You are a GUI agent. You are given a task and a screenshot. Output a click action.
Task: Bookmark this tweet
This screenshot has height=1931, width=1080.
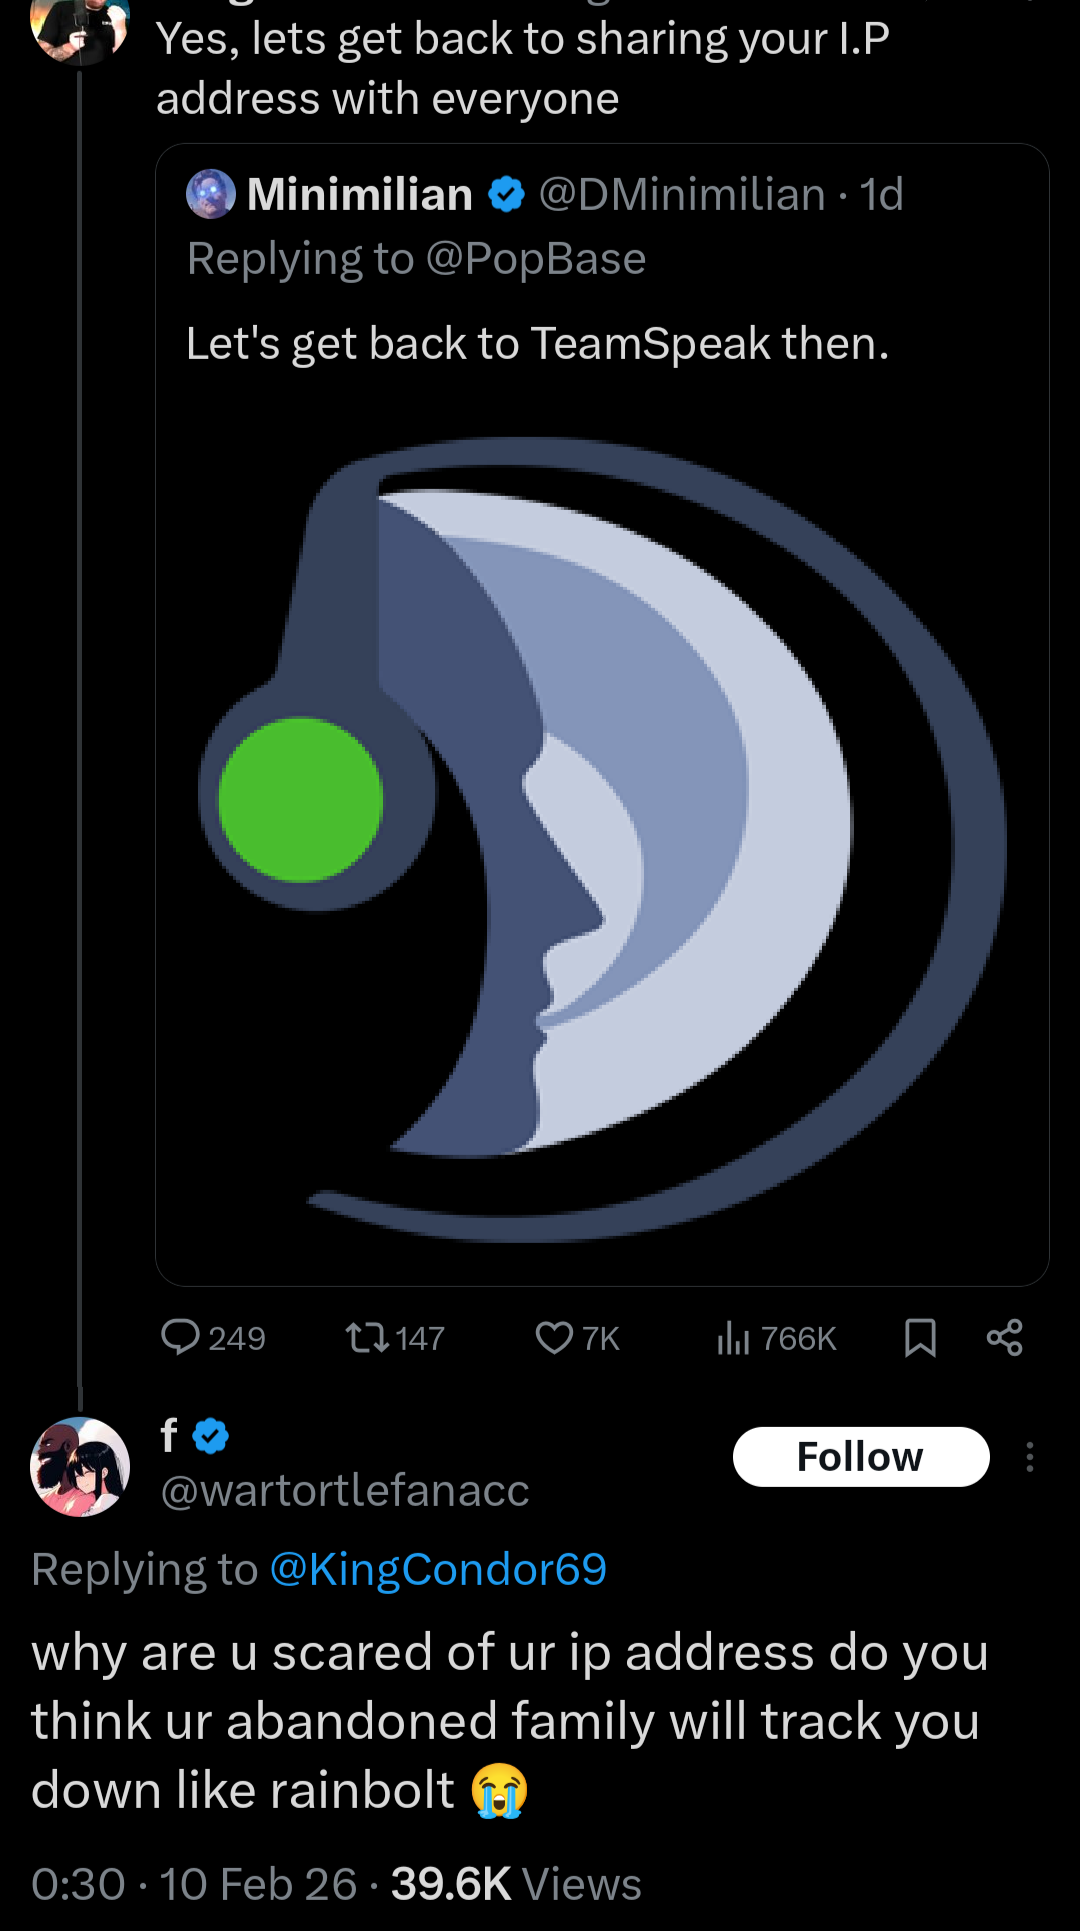coord(920,1337)
